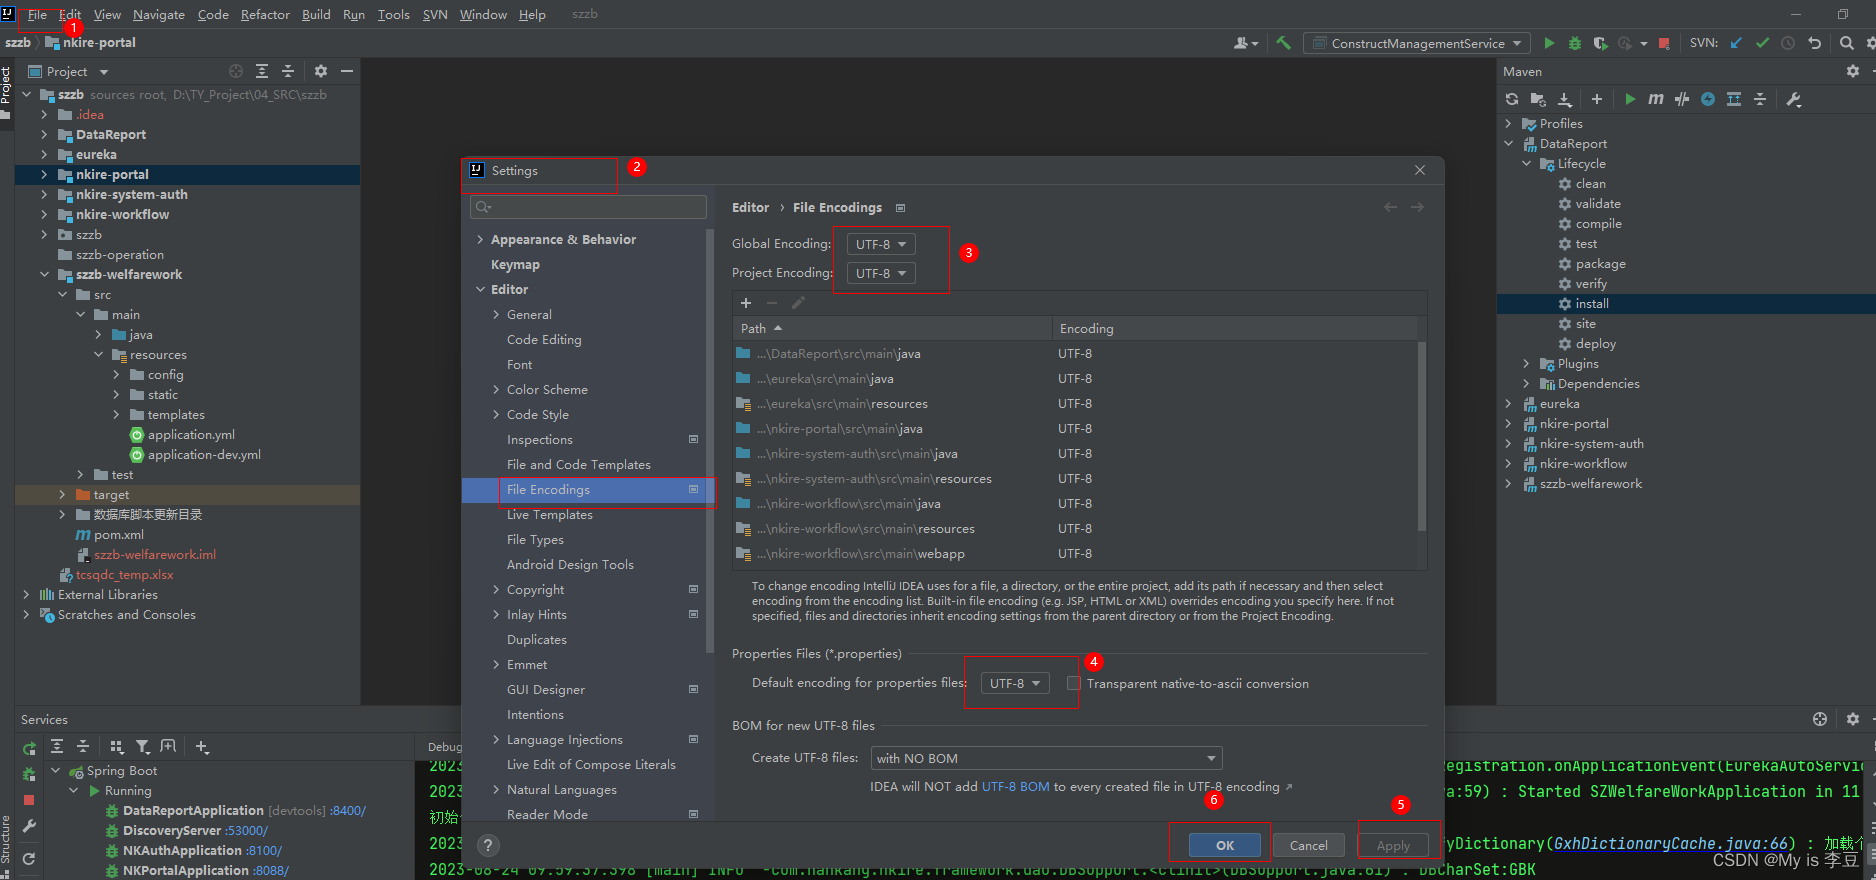1876x880 pixels.
Task: Click Maven panel gear options icon
Action: [1853, 71]
